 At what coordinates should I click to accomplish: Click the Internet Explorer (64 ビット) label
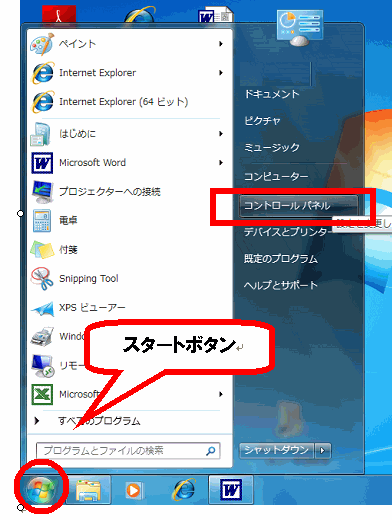[x=124, y=102]
